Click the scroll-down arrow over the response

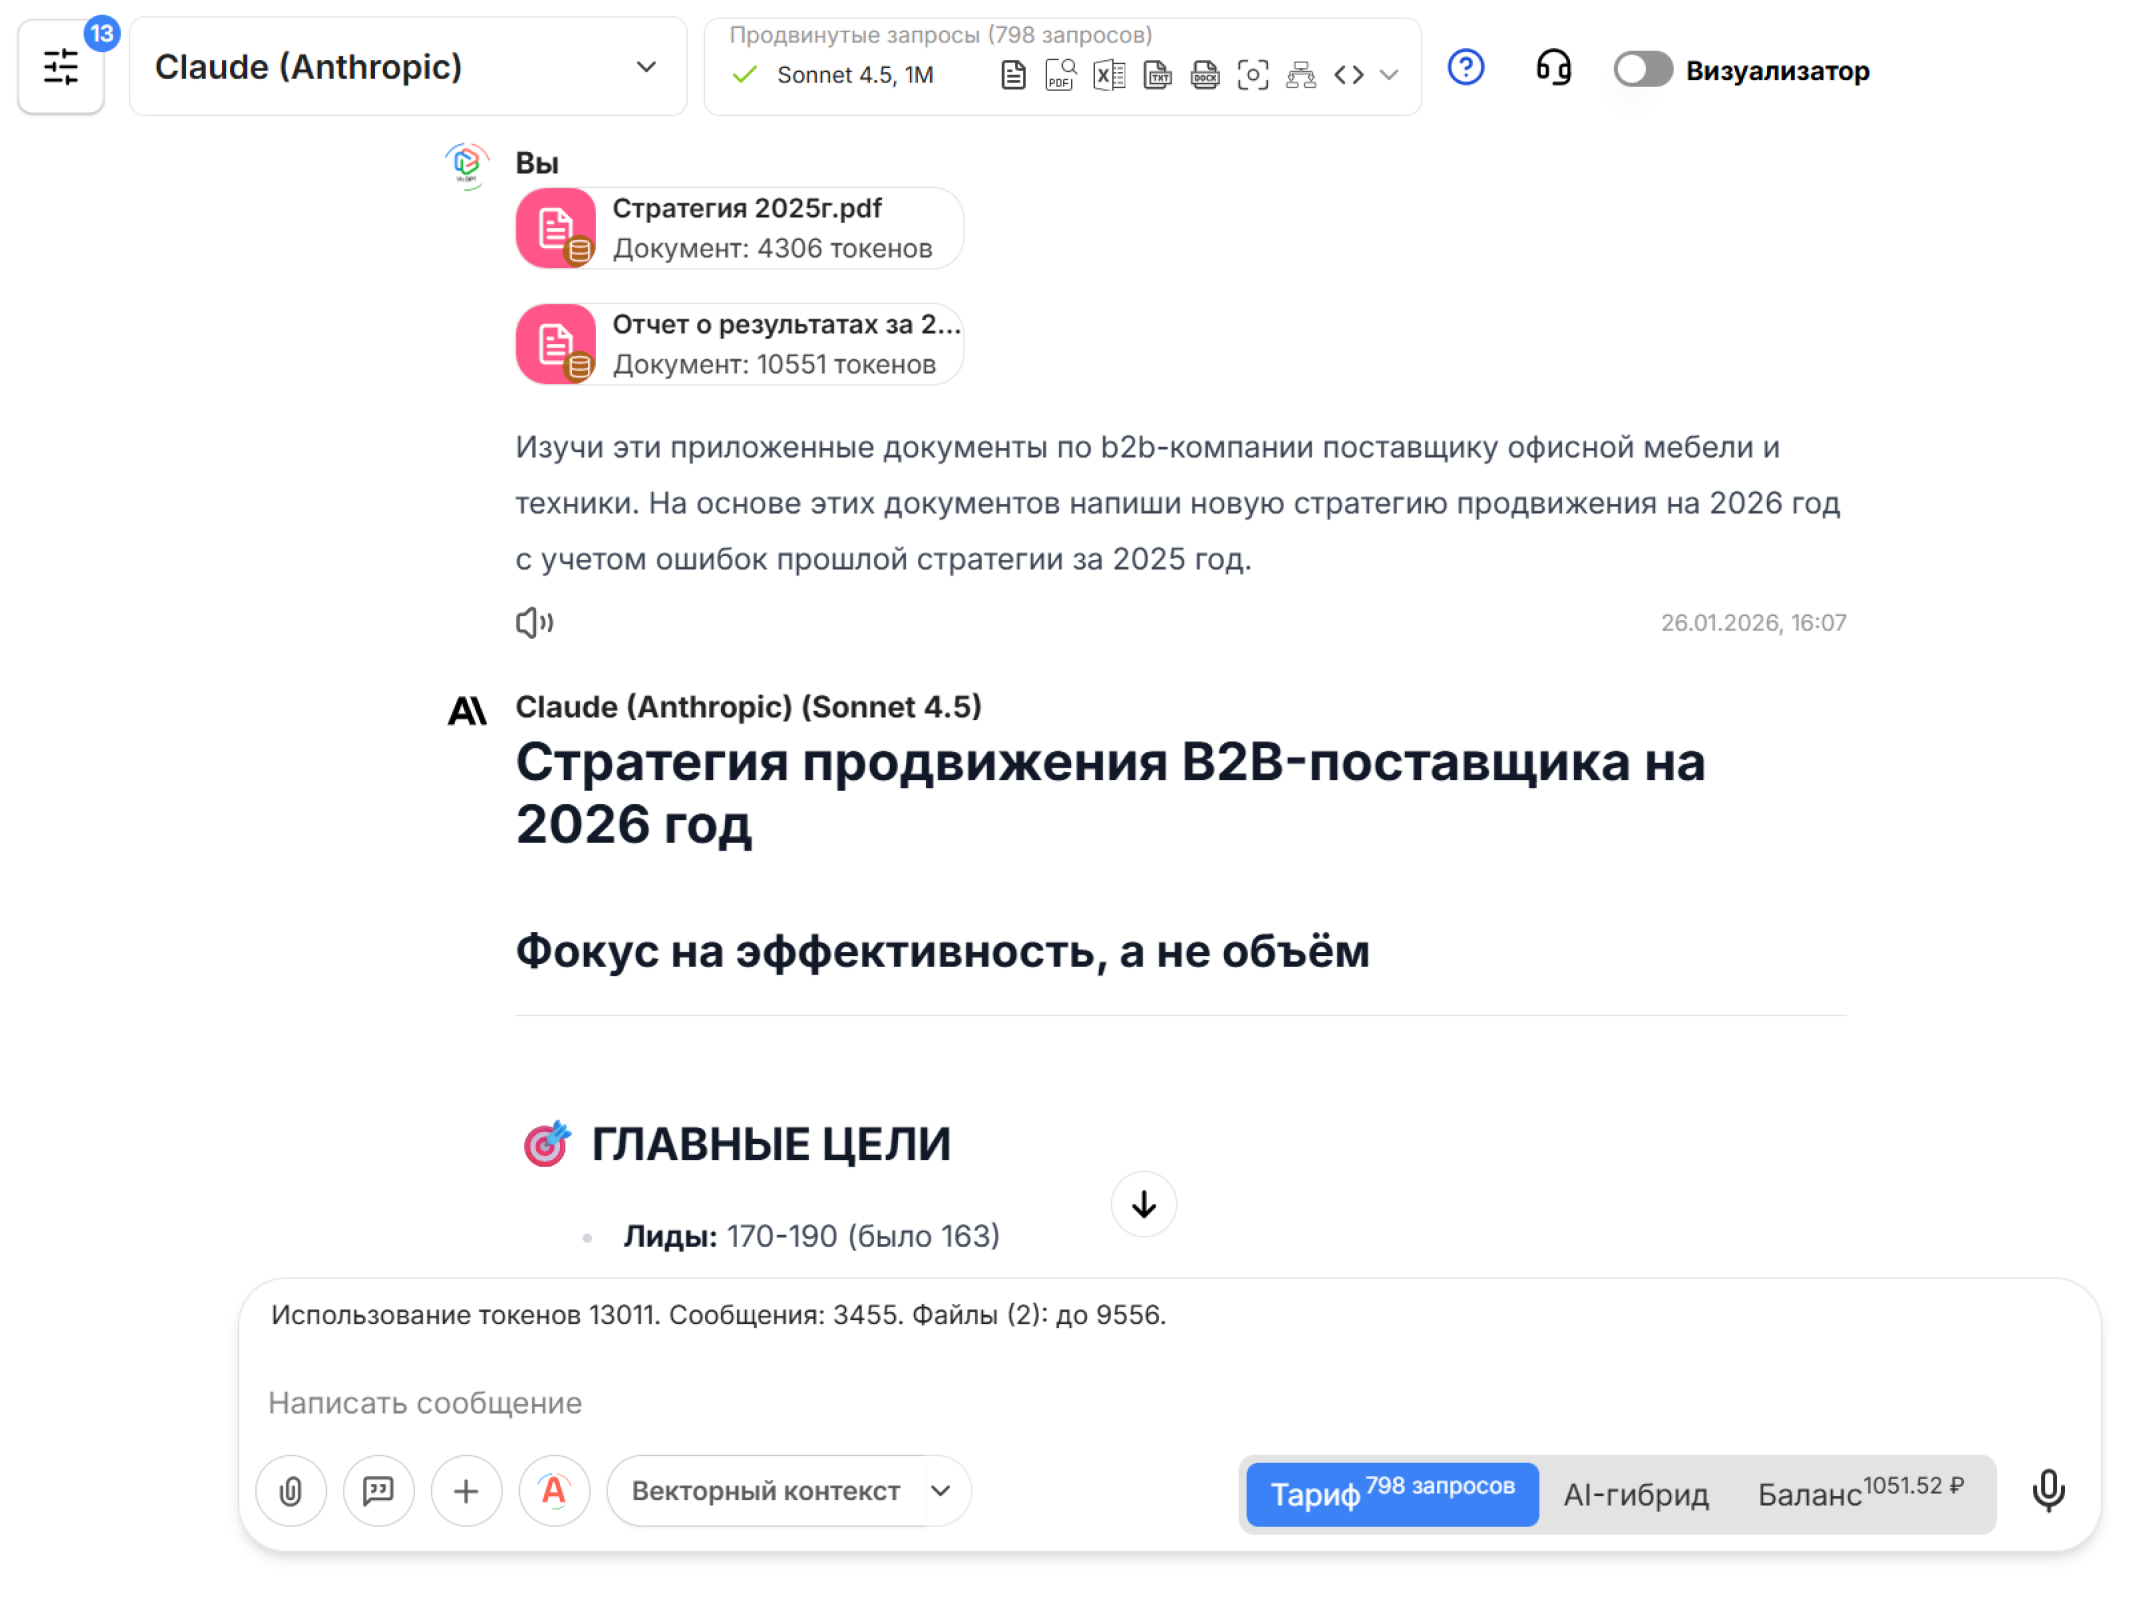[1143, 1205]
